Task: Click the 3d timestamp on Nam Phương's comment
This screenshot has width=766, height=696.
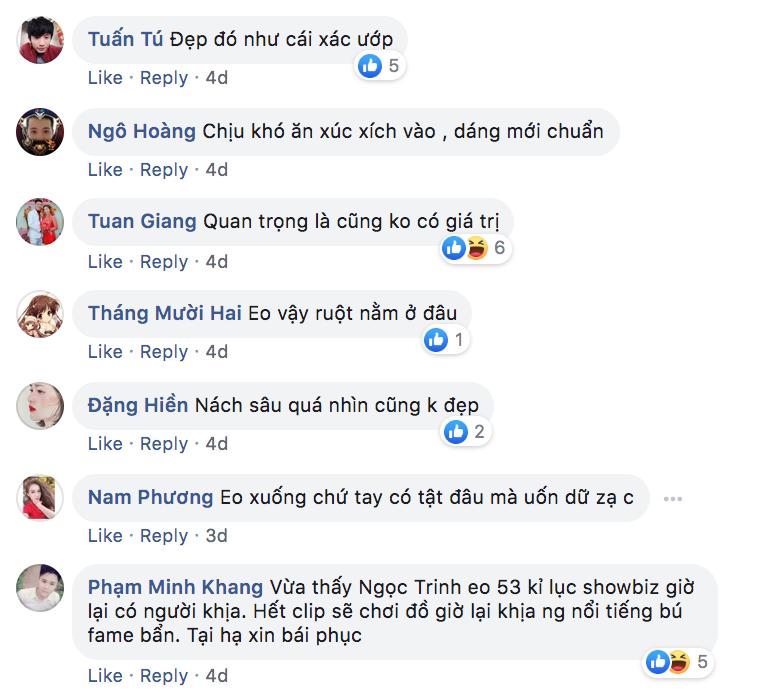Action: coord(217,536)
